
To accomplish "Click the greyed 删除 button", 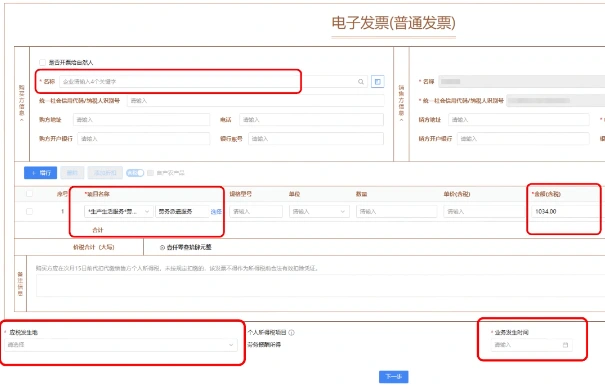I will tap(72, 173).
